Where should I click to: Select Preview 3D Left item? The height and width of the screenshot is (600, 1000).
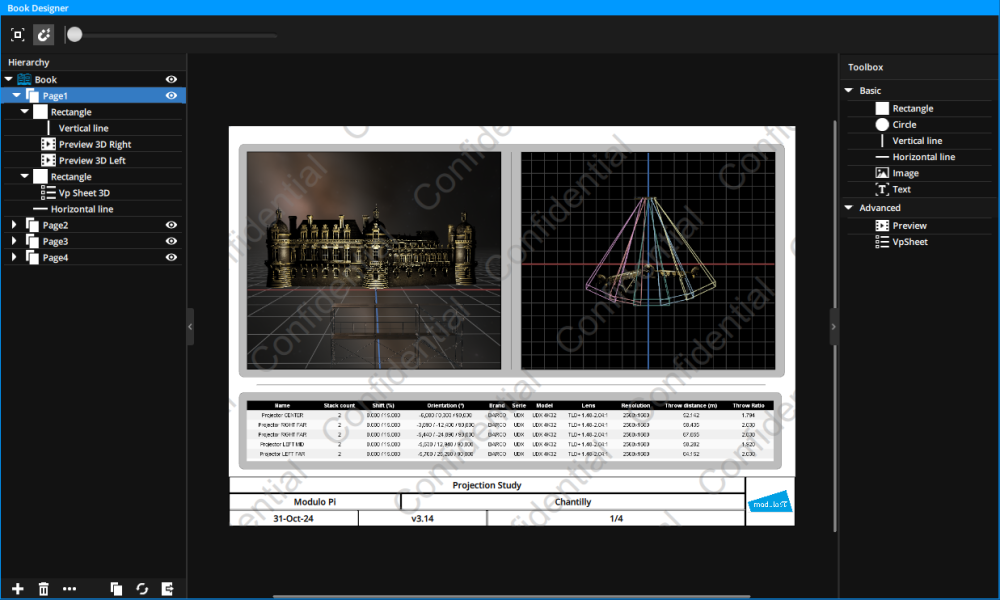click(92, 160)
